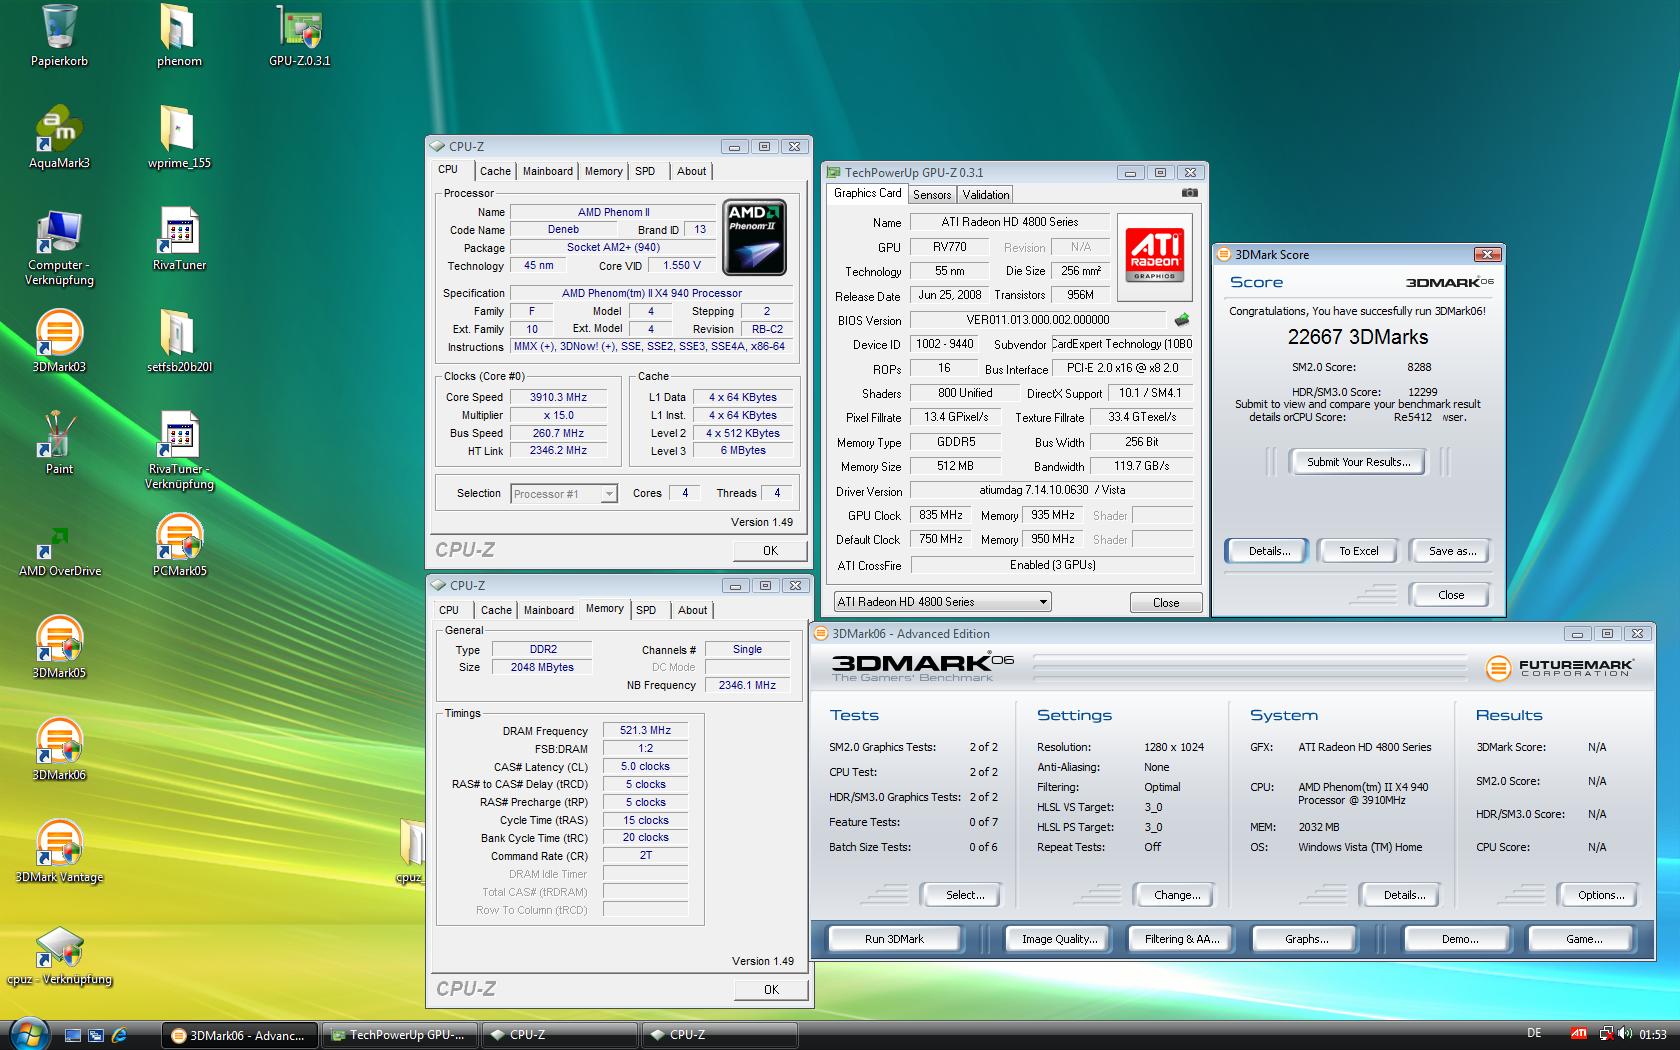Switch to Cache tab in upper CPU-Z
The image size is (1680, 1050).
[x=495, y=171]
